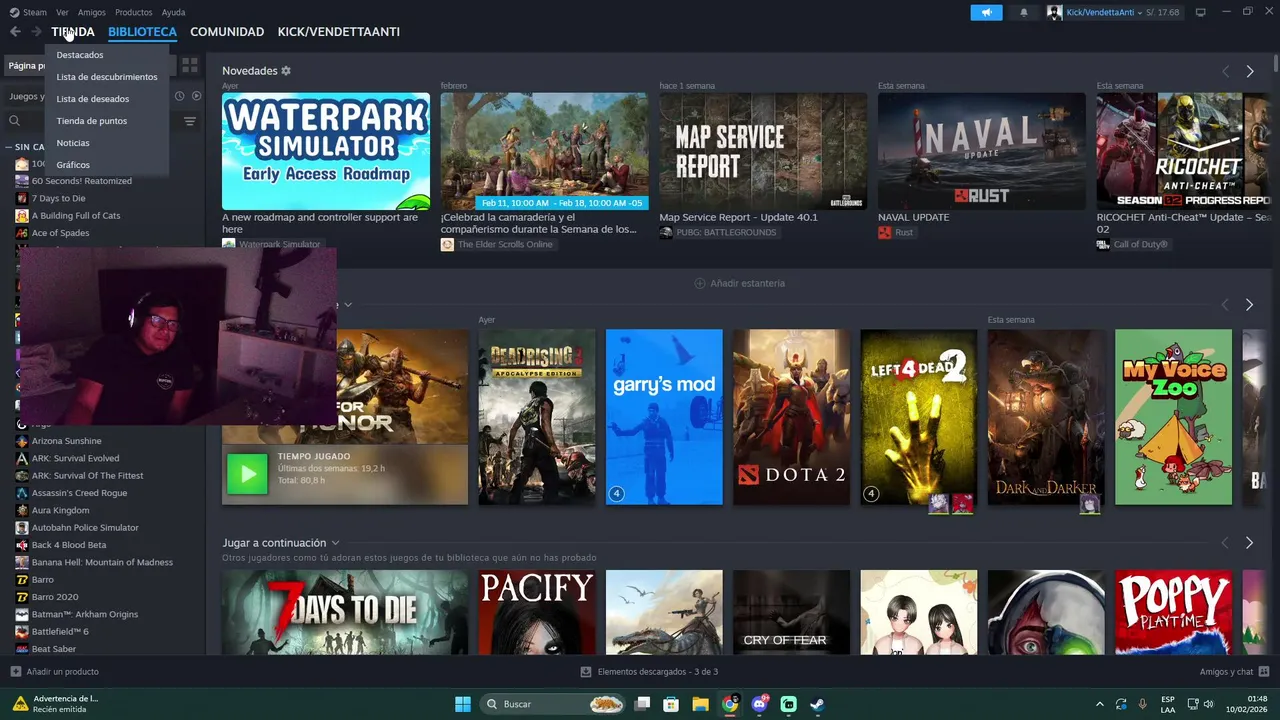Click Añadir estantería button
Screen dimensions: 1280x720
click(740, 283)
